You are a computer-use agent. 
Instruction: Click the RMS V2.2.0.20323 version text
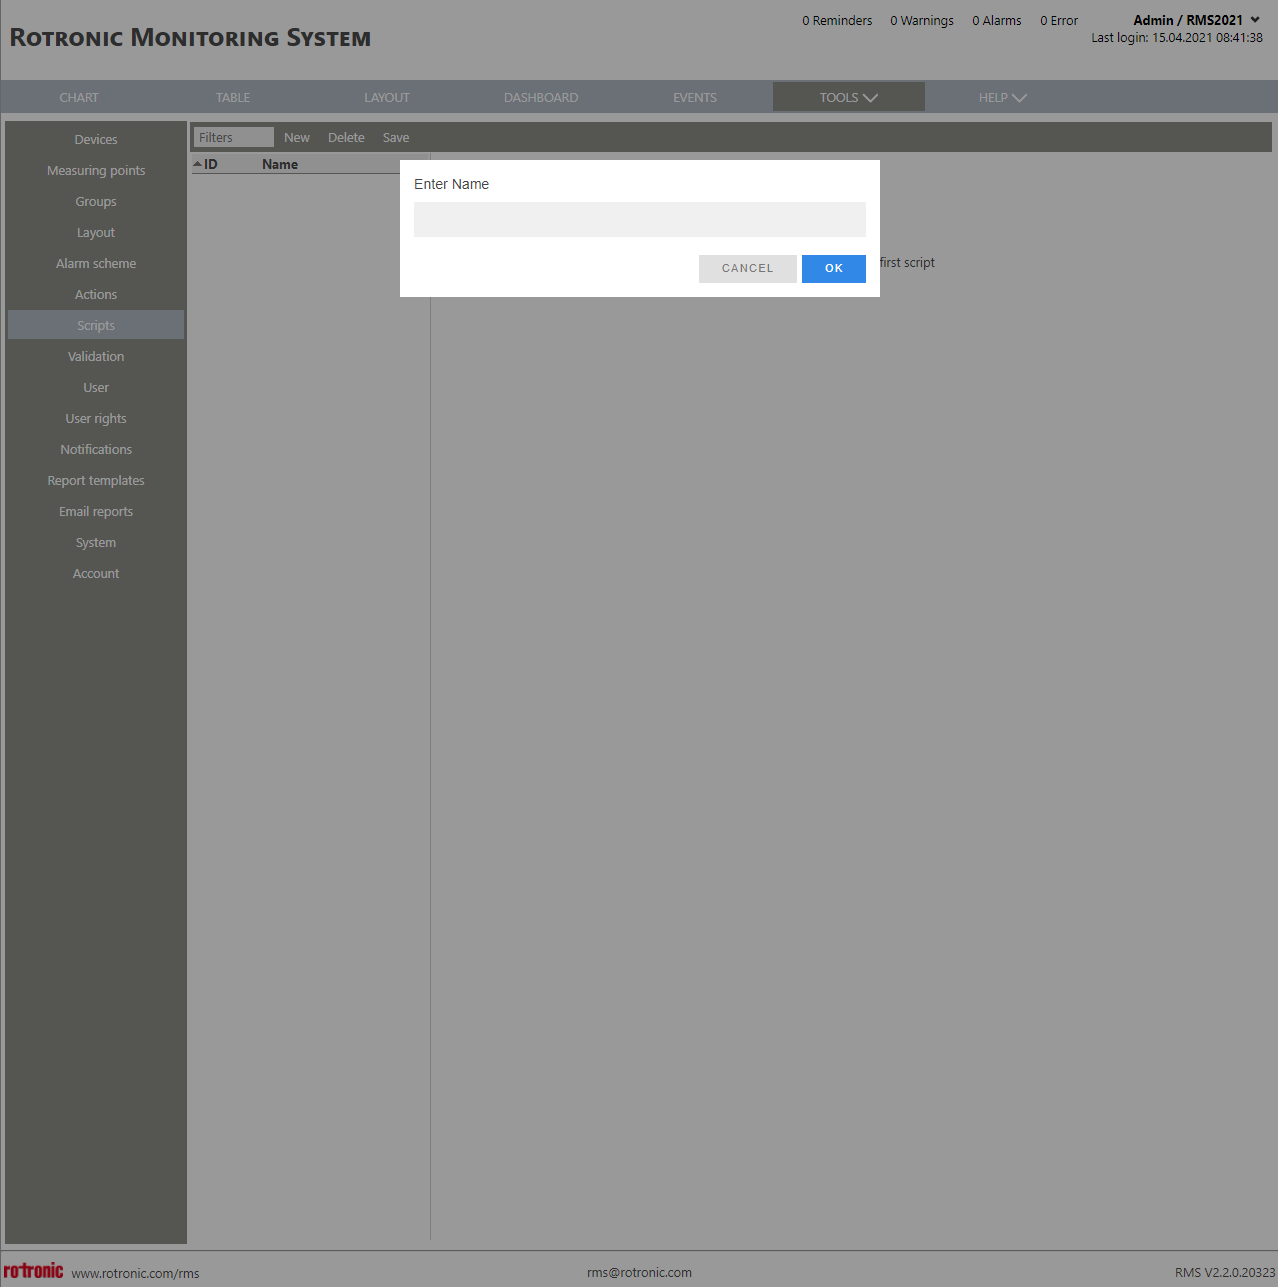1225,1272
